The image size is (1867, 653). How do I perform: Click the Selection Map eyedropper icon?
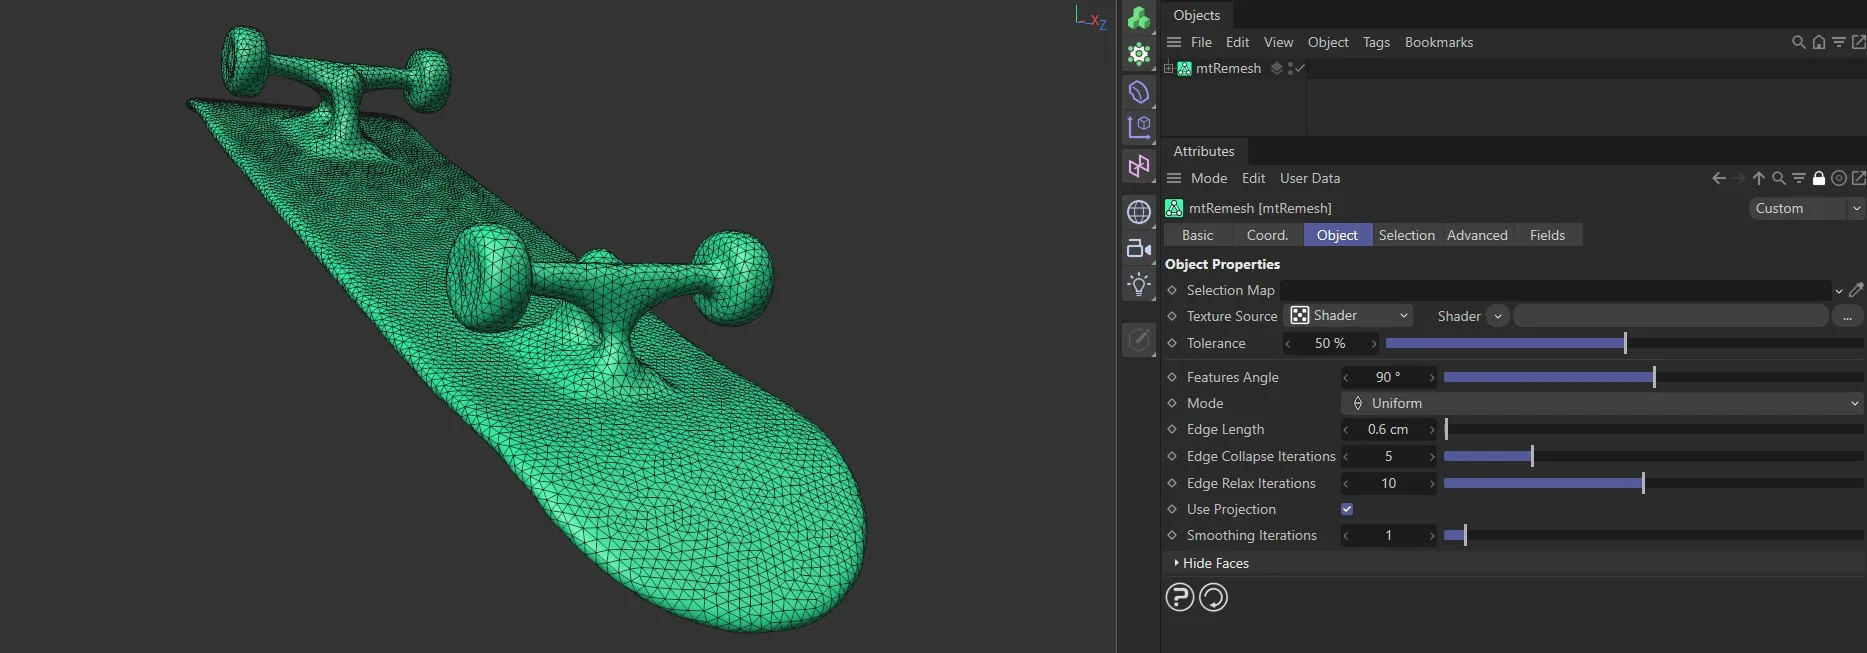pyautogui.click(x=1856, y=290)
